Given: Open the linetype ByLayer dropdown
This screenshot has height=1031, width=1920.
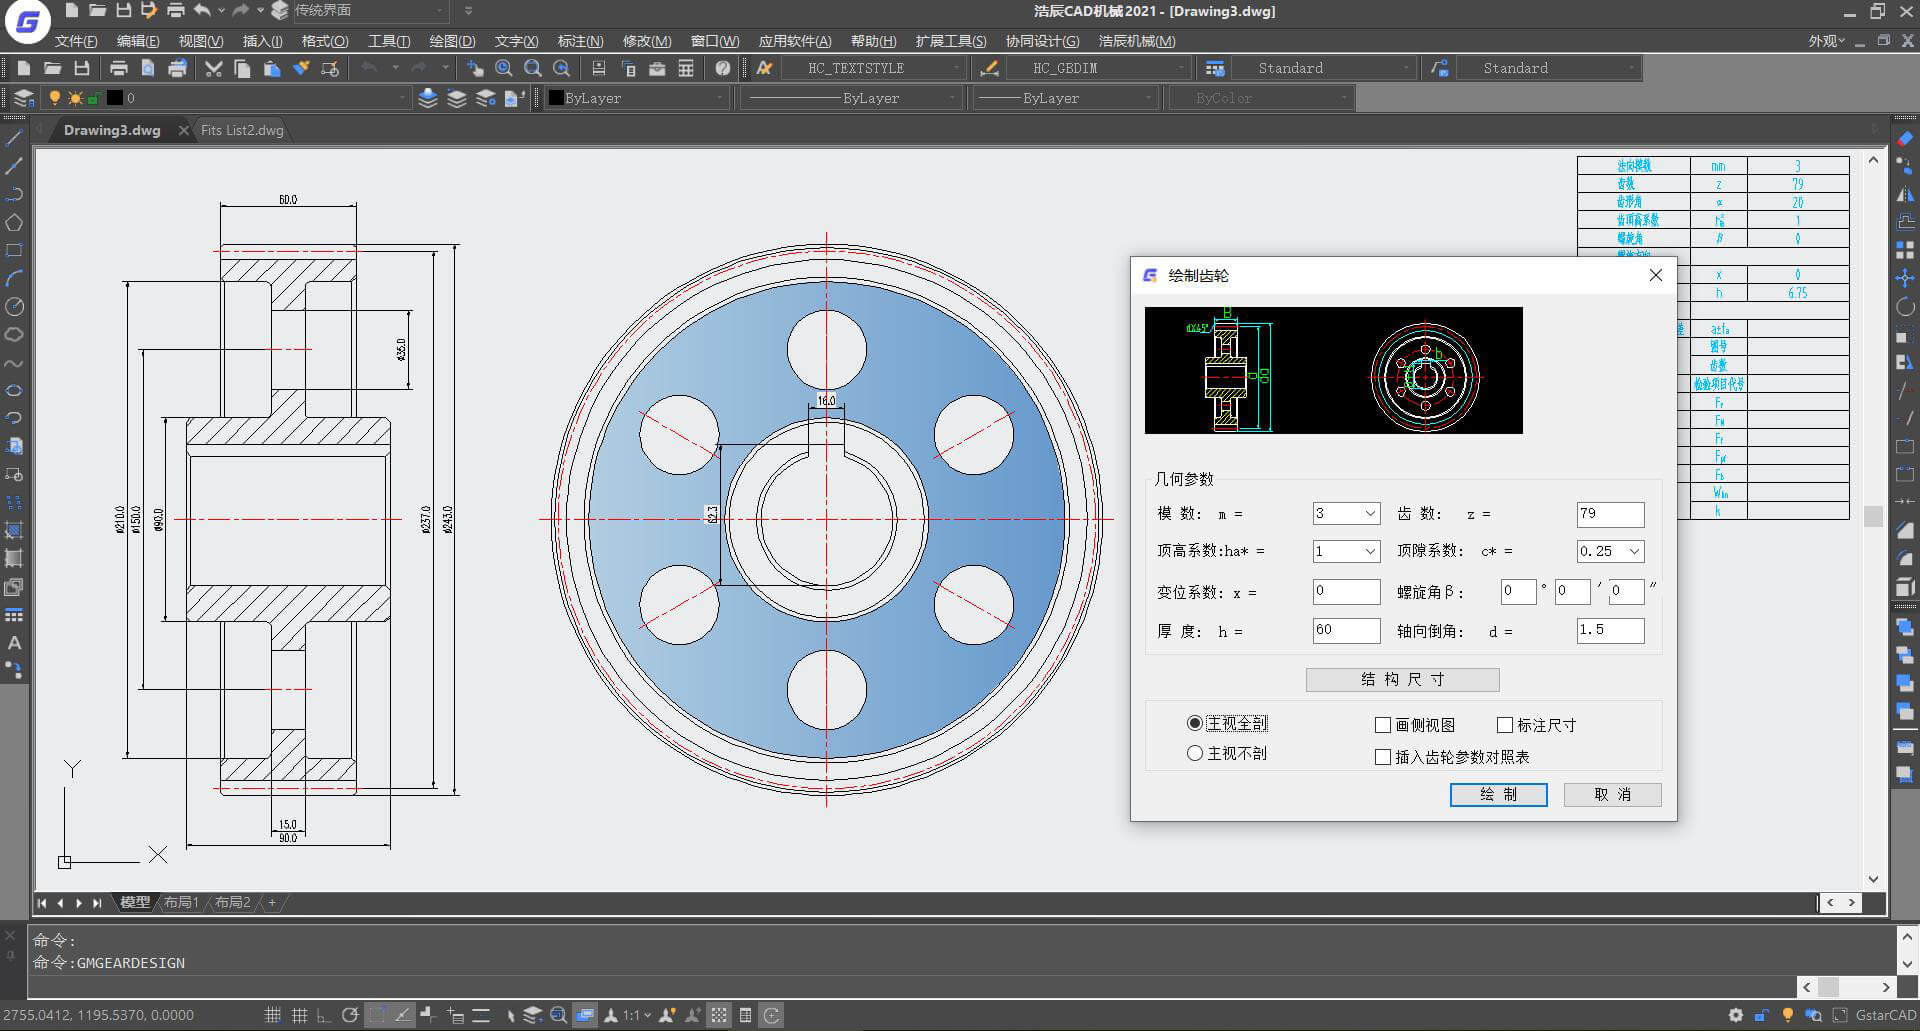Looking at the screenshot, I should click(x=850, y=98).
